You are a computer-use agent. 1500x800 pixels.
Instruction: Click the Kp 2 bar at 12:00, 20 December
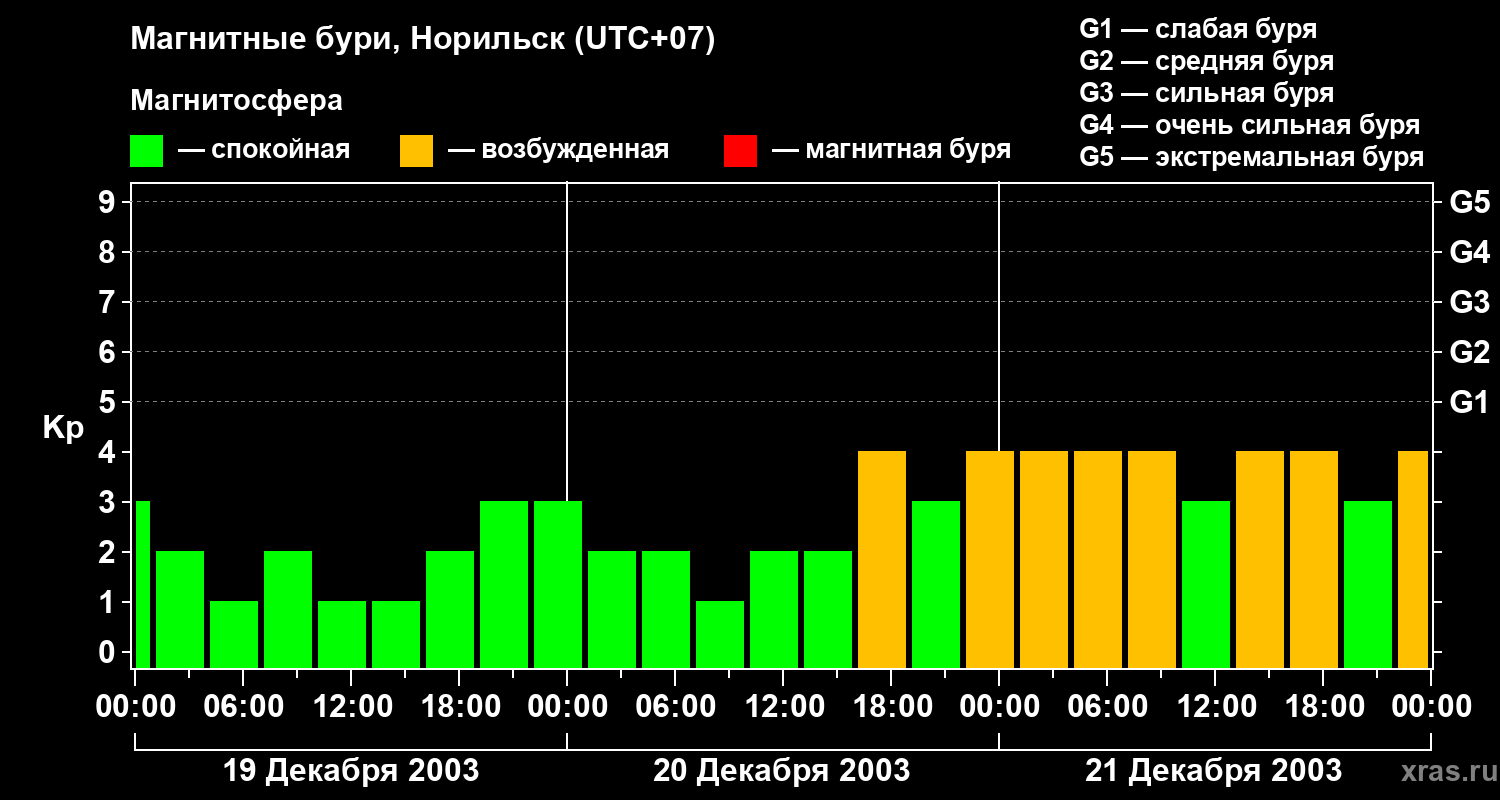(x=774, y=609)
